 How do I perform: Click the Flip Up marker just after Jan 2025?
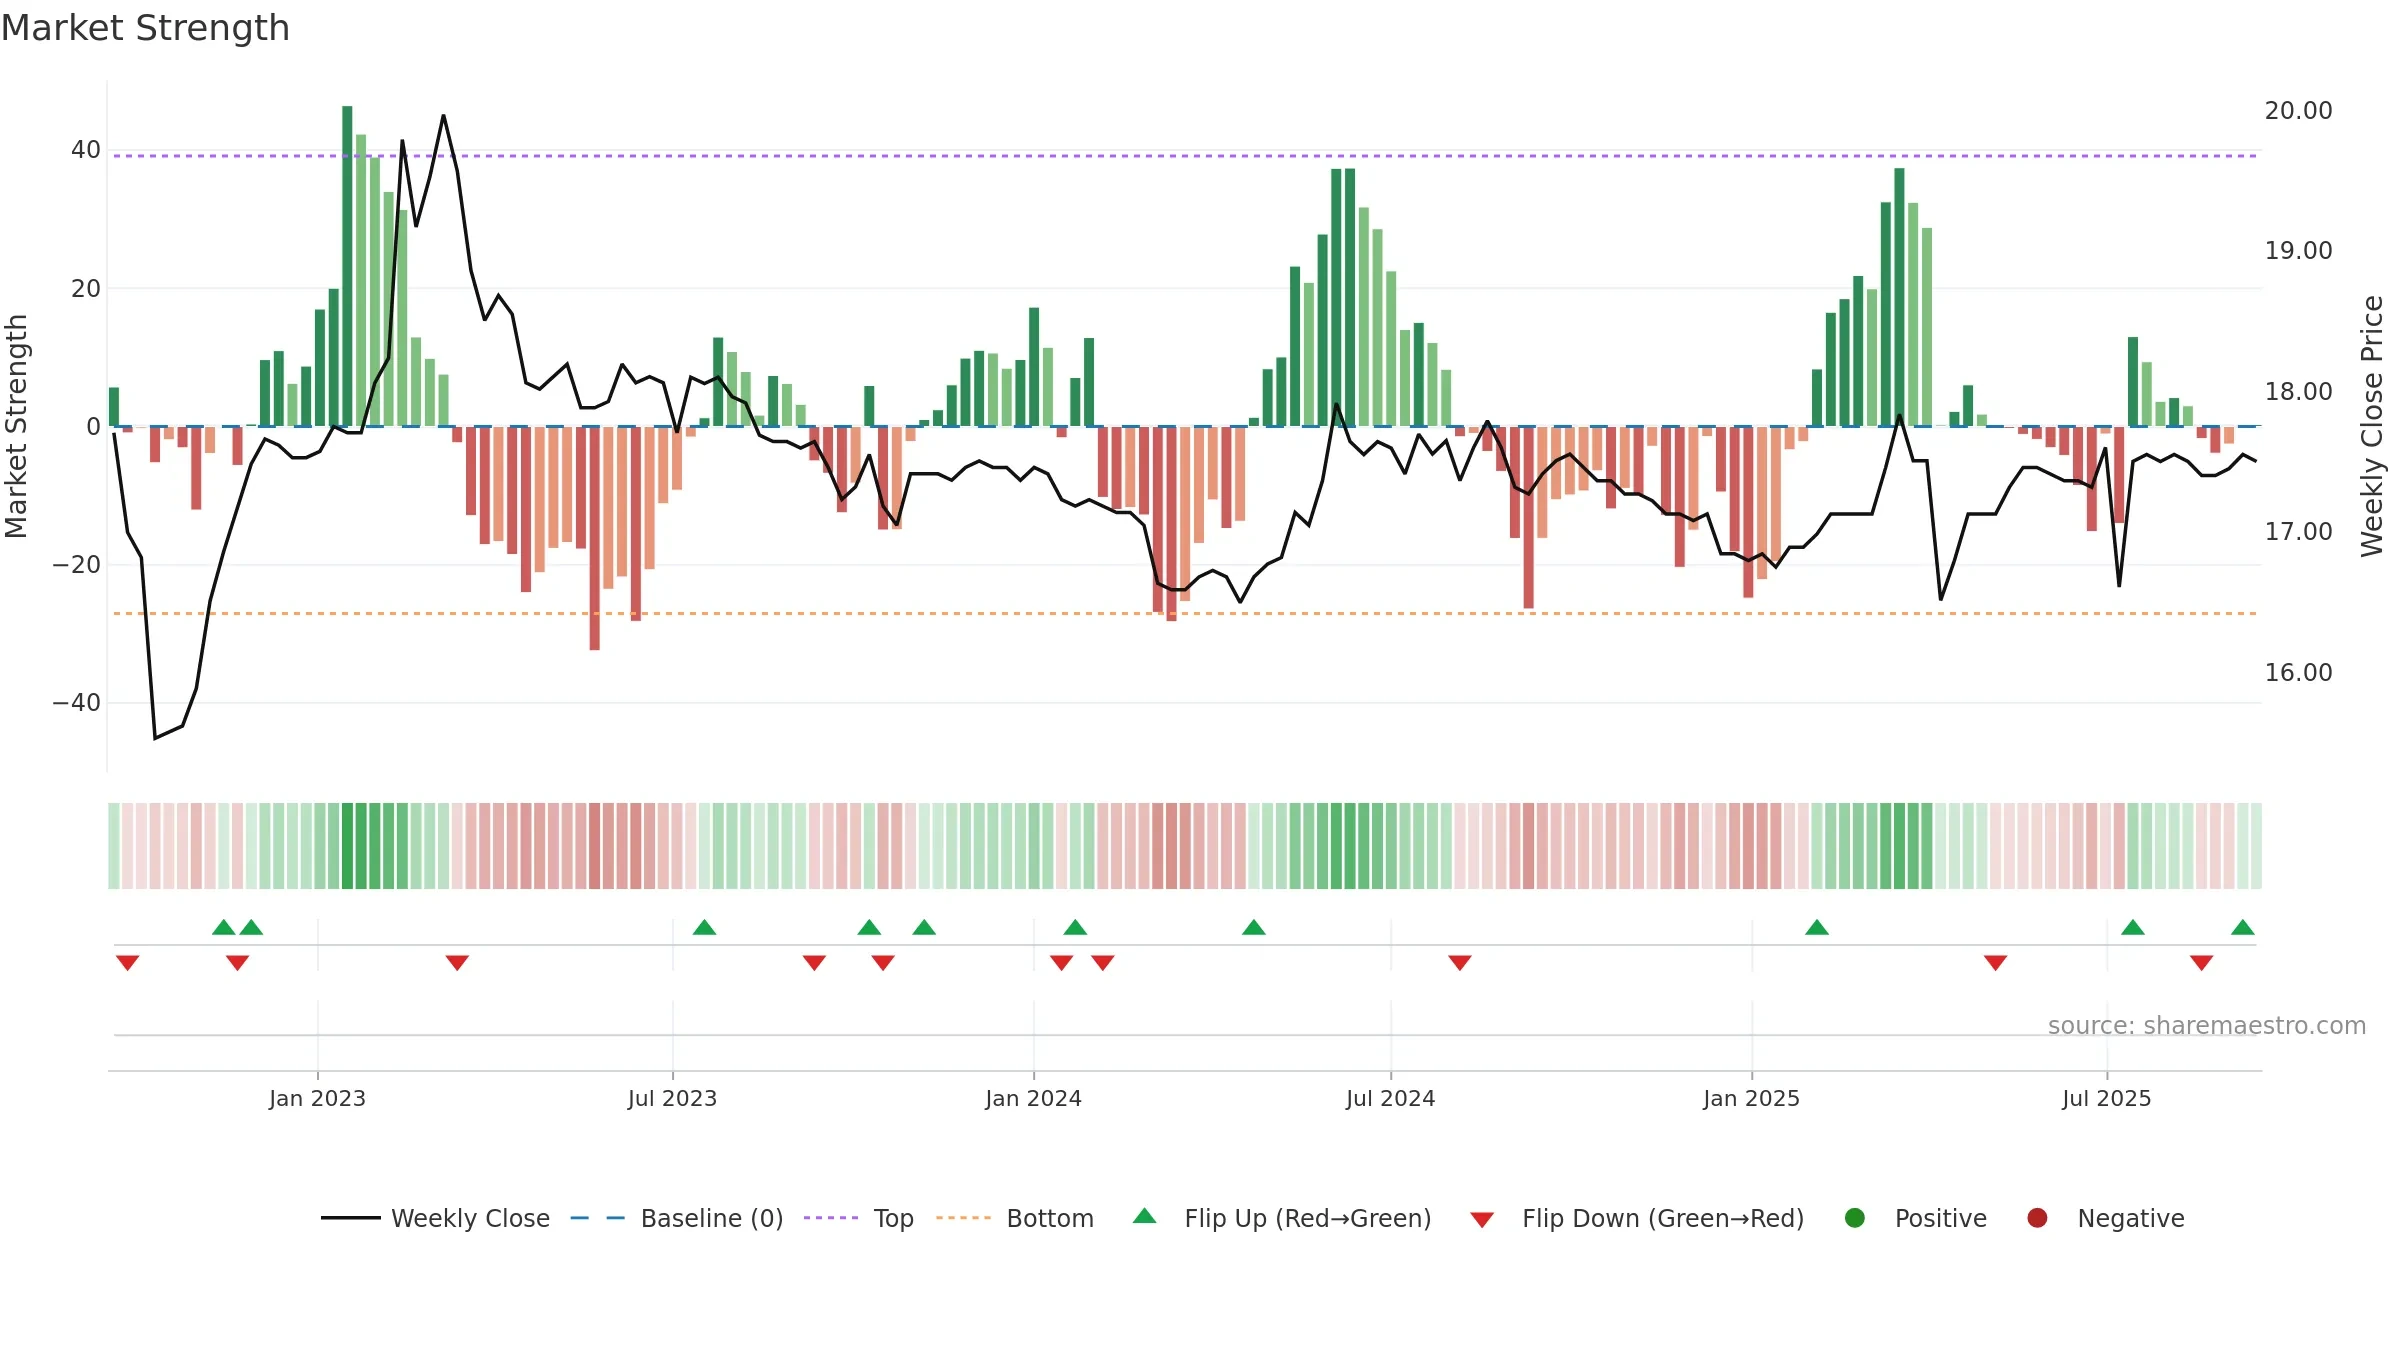(x=1817, y=927)
